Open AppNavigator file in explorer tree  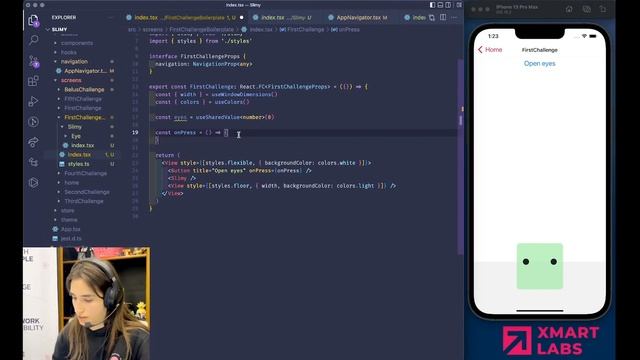85,71
